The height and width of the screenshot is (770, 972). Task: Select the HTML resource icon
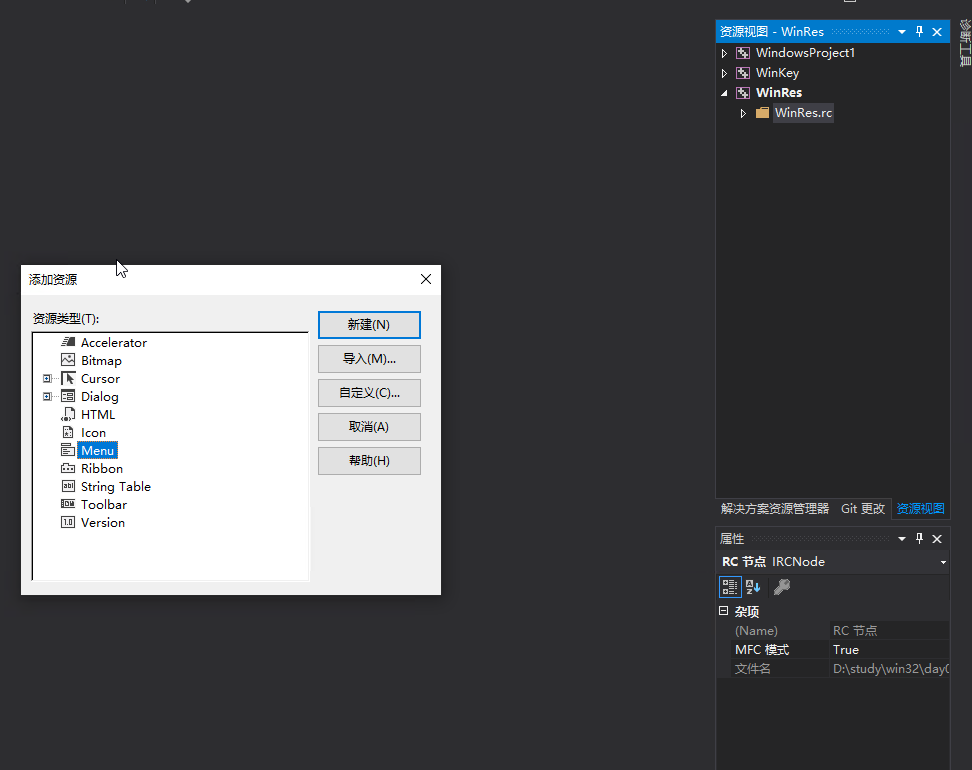[x=68, y=414]
